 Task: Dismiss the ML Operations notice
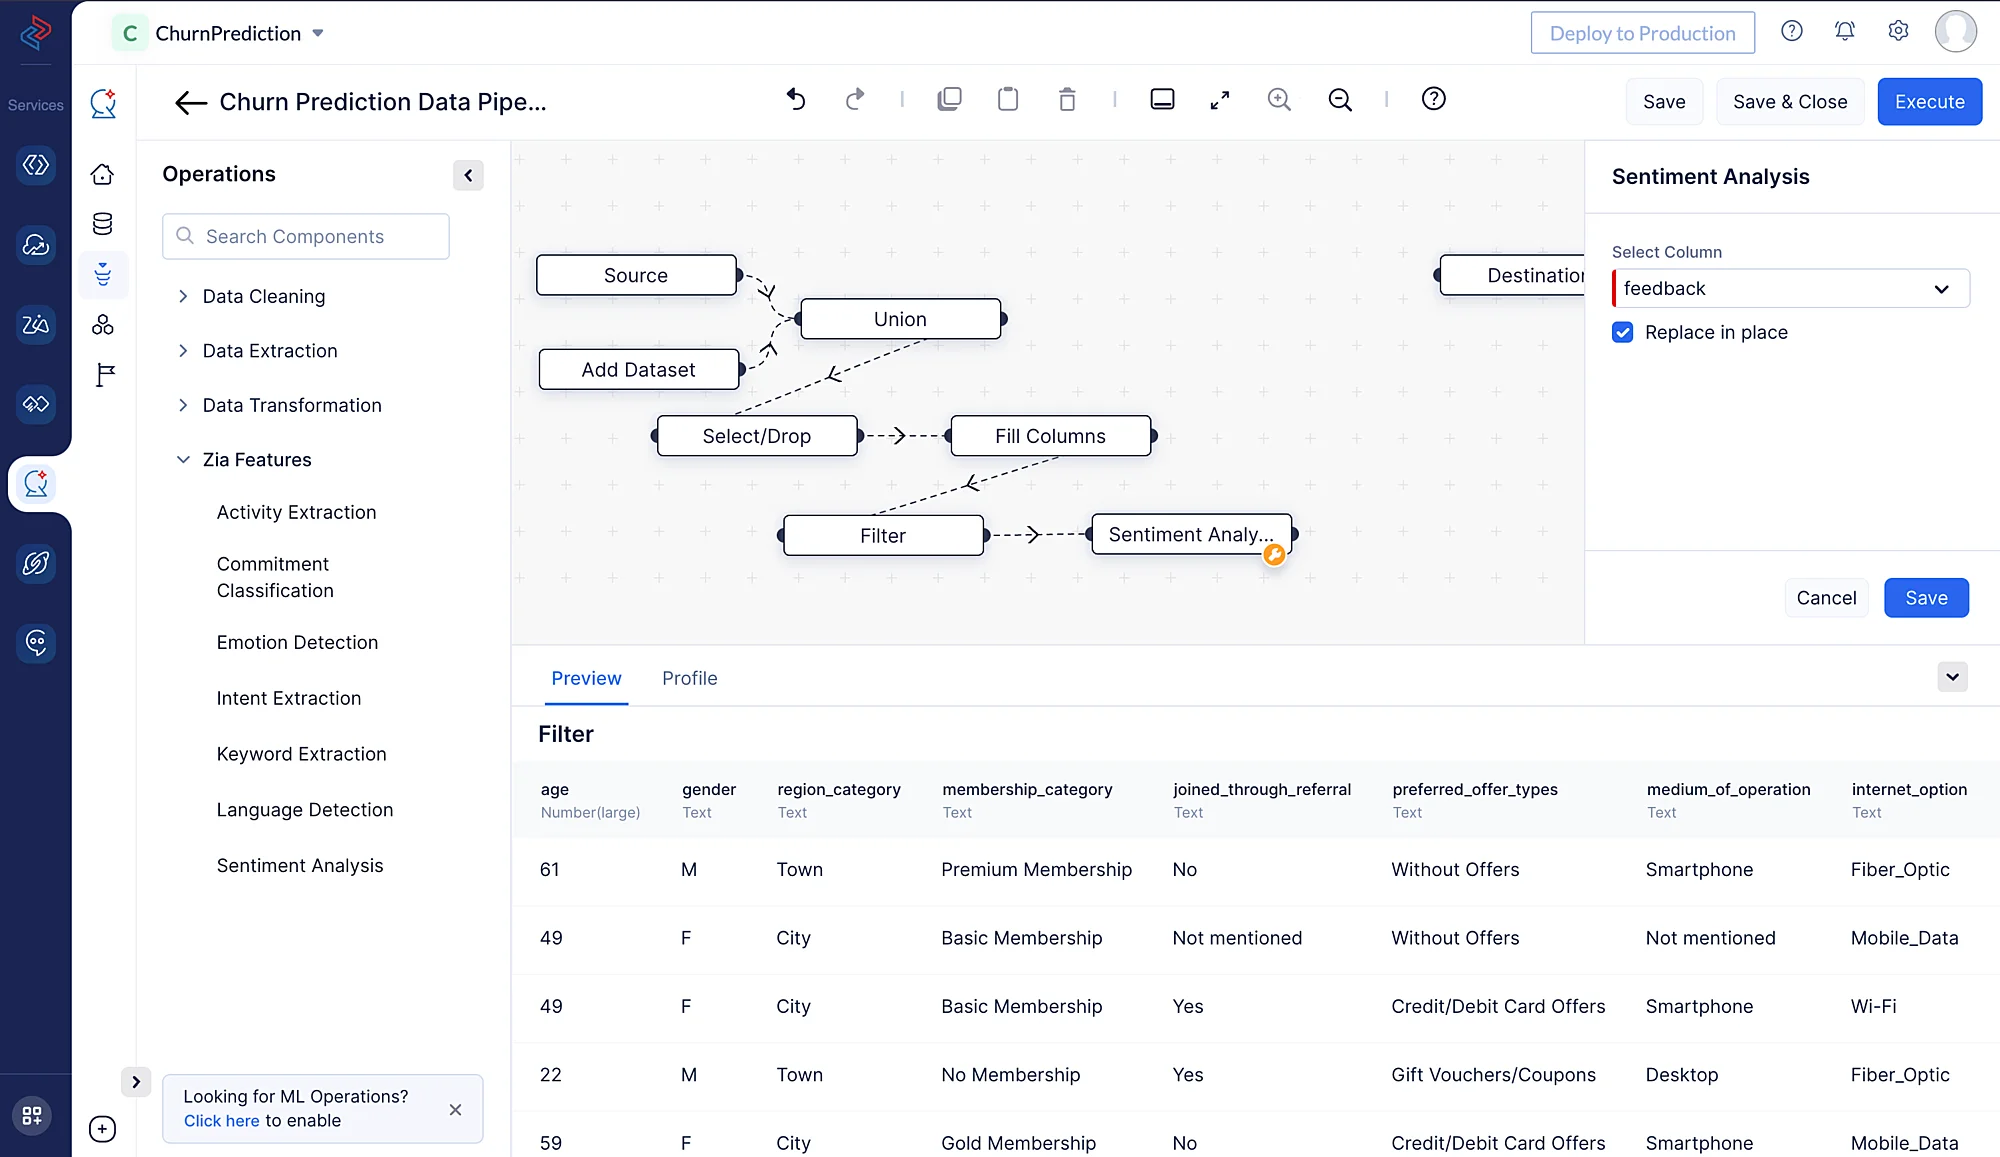(455, 1109)
